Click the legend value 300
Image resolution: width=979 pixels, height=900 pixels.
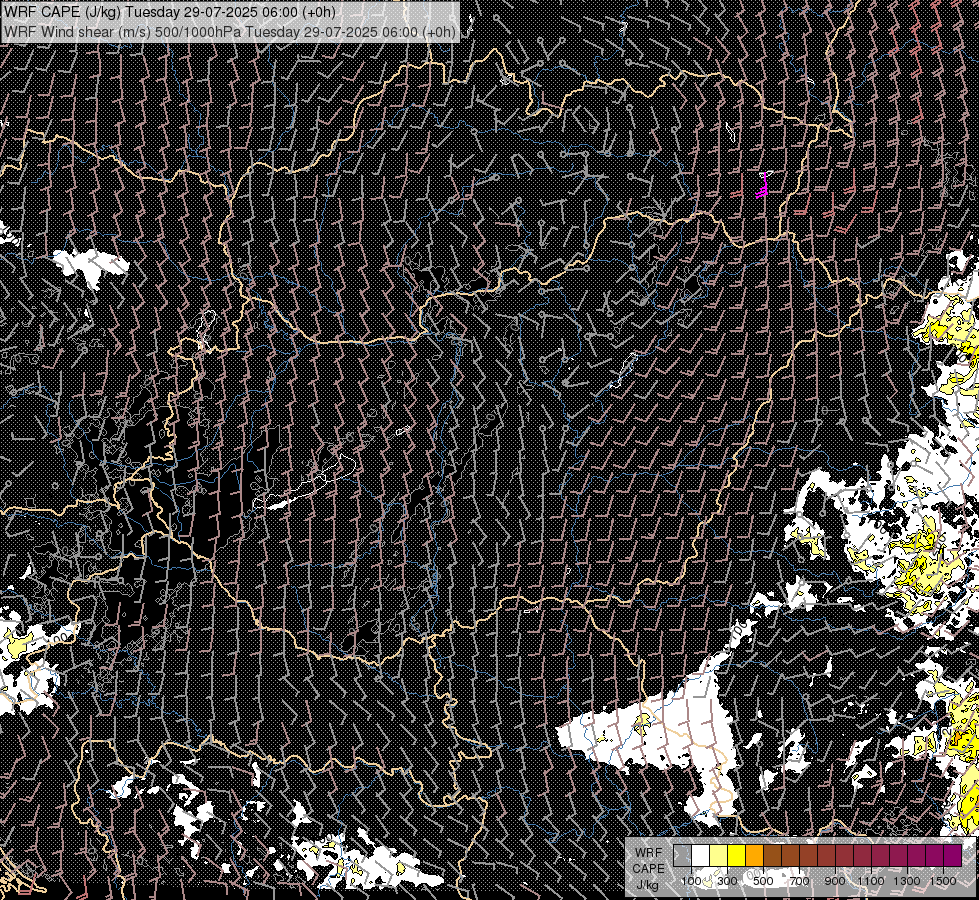tap(727, 881)
